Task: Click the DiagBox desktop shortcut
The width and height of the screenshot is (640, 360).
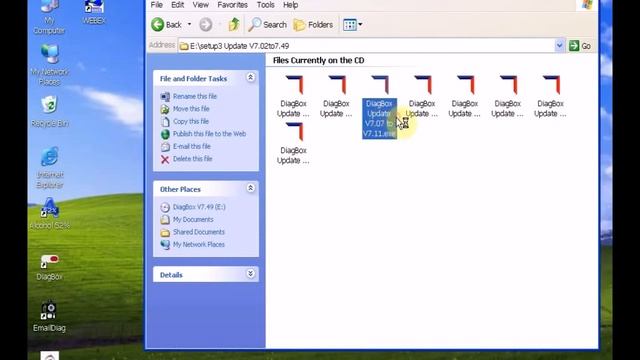Action: 49,267
